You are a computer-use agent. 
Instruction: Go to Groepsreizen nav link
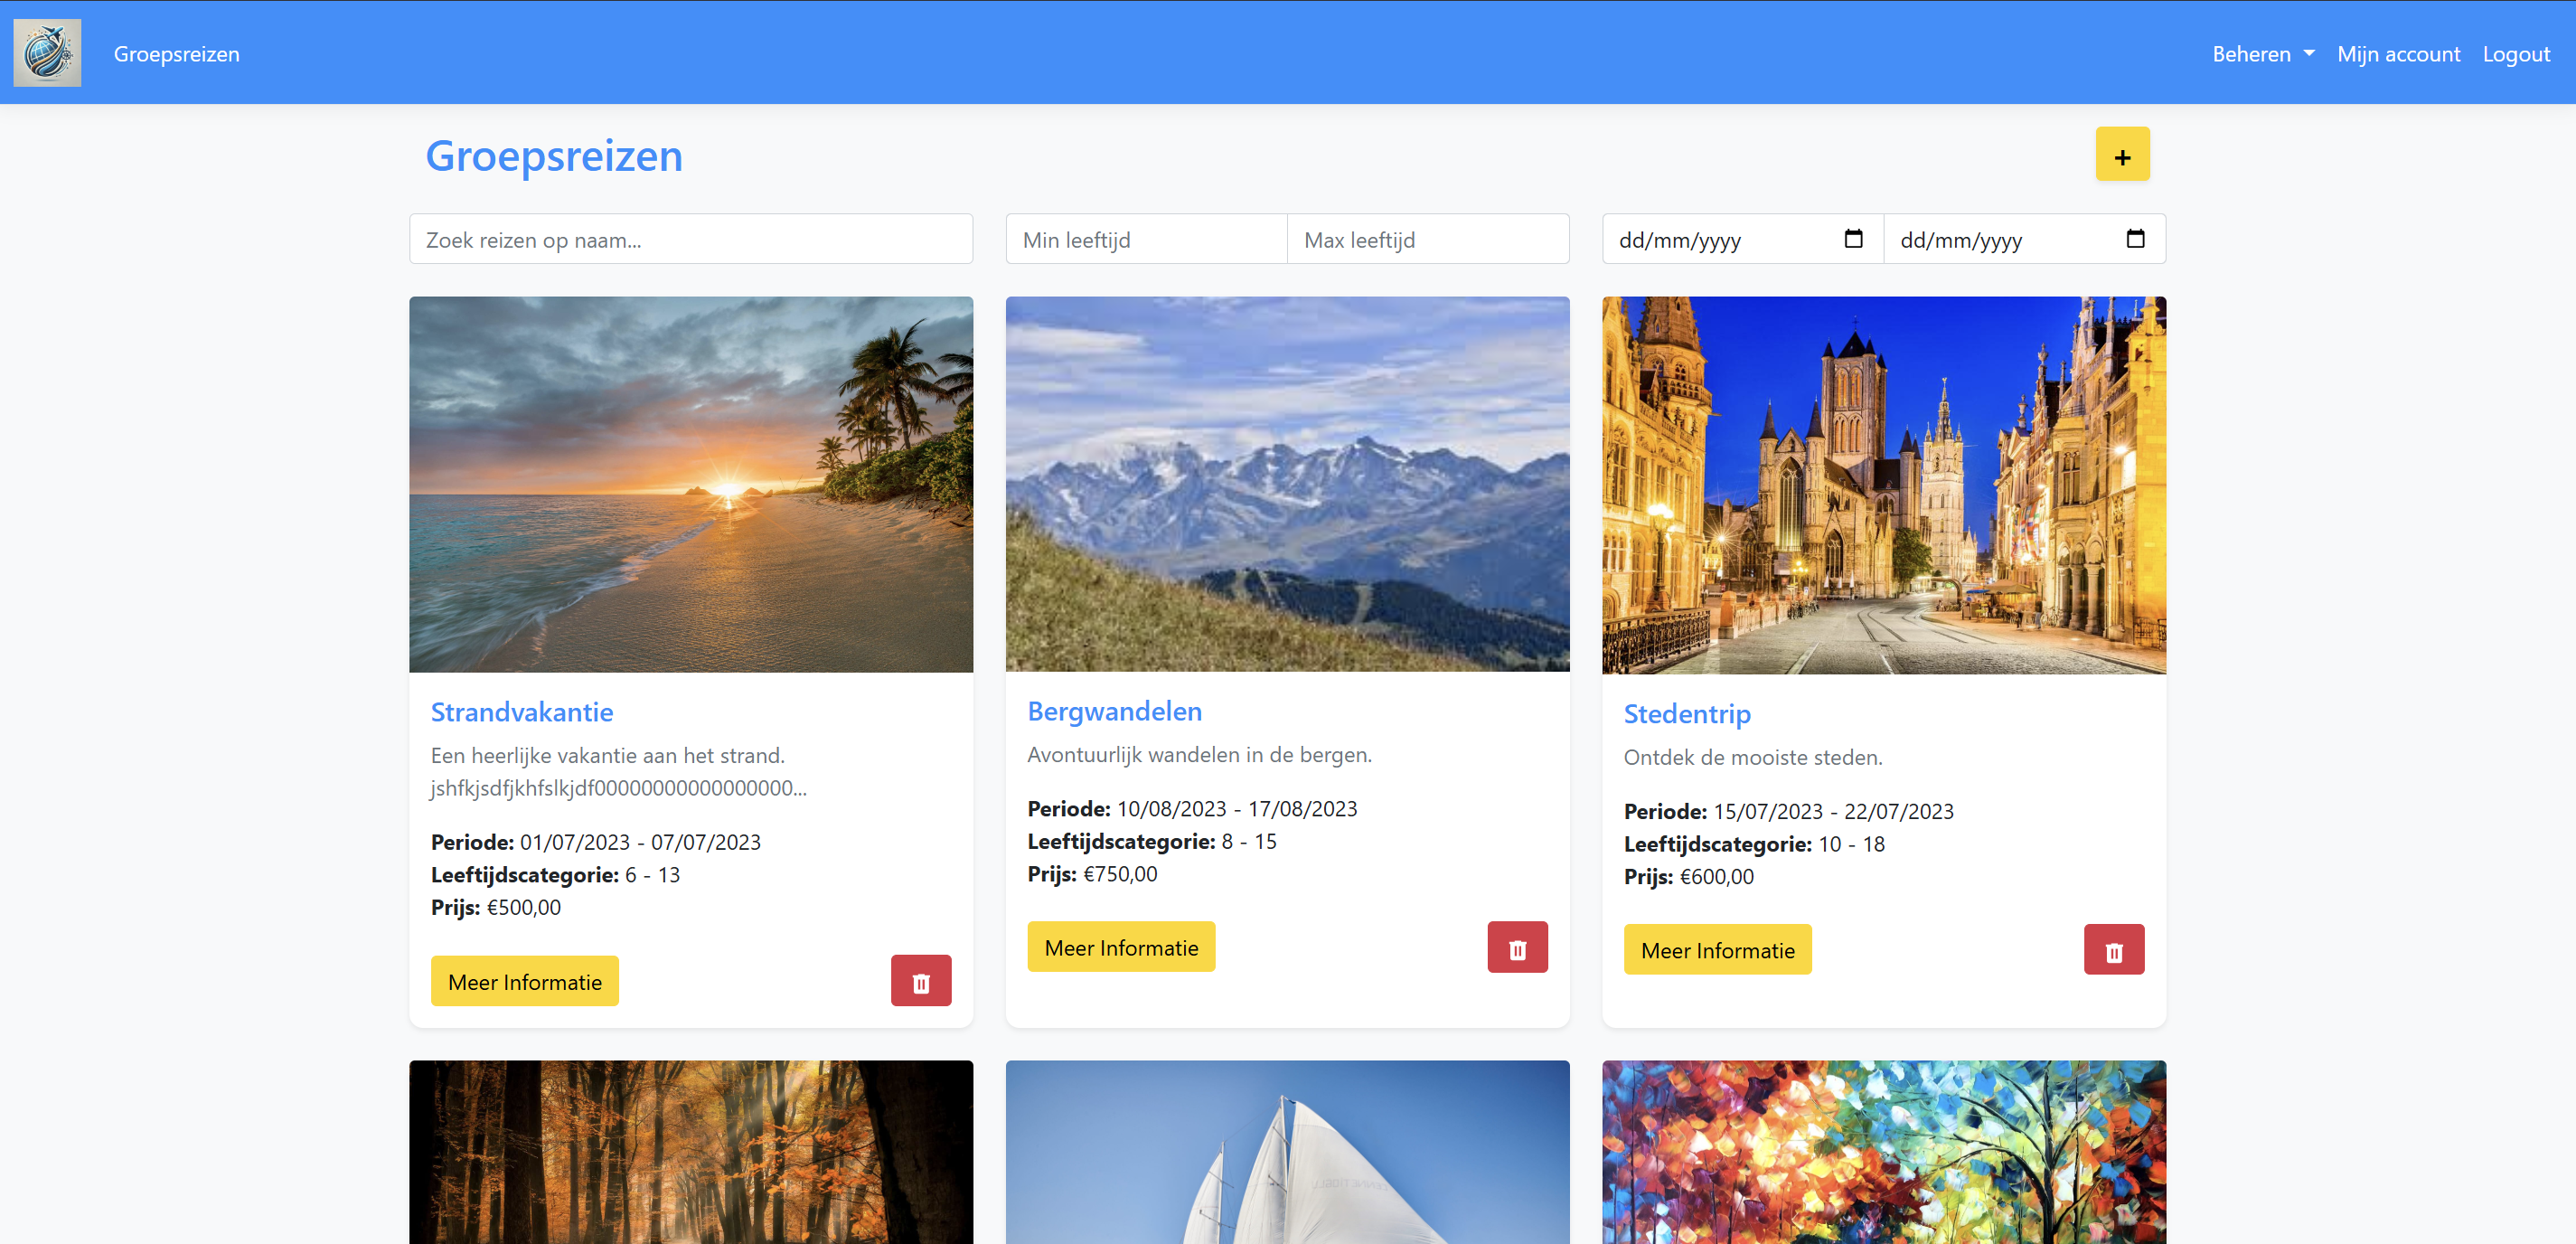[177, 54]
